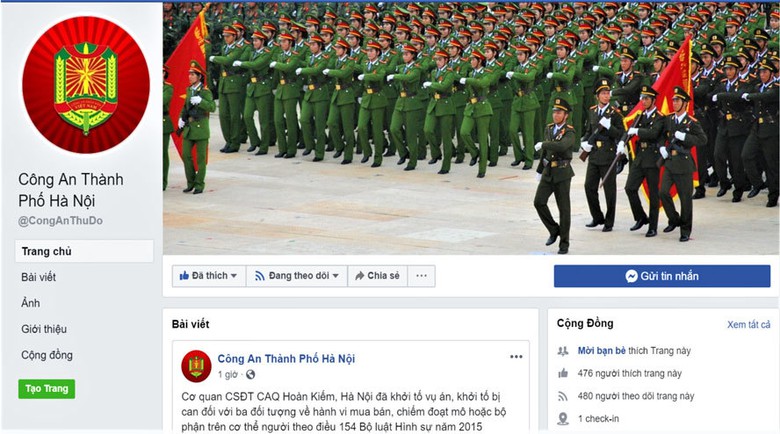Click the post author avatar icon

196,366
